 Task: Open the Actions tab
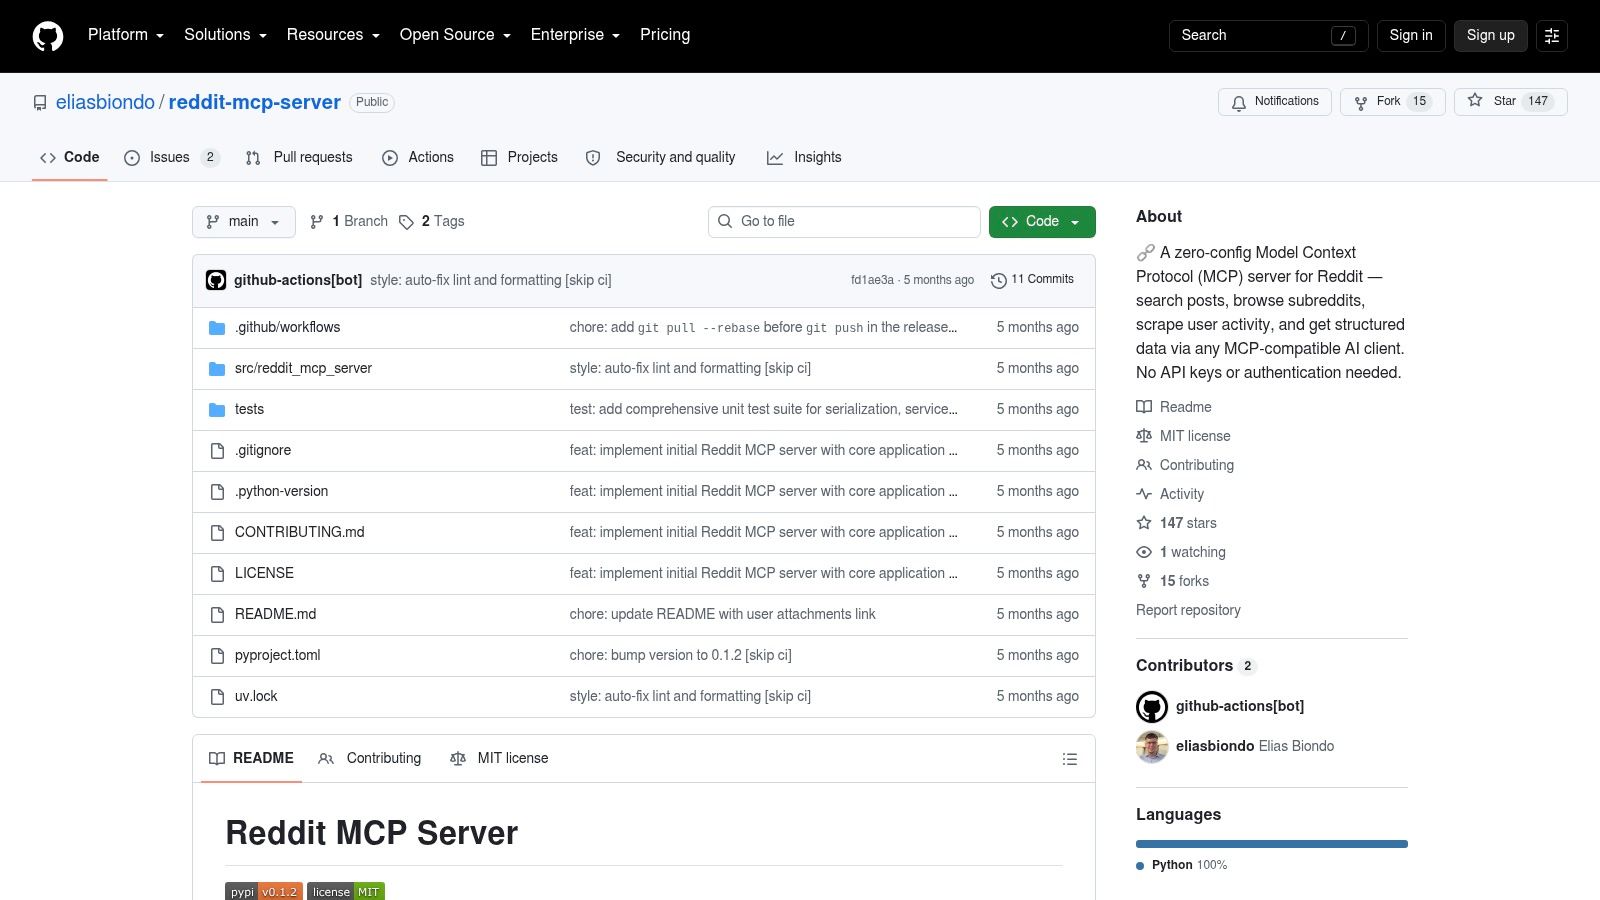(418, 157)
